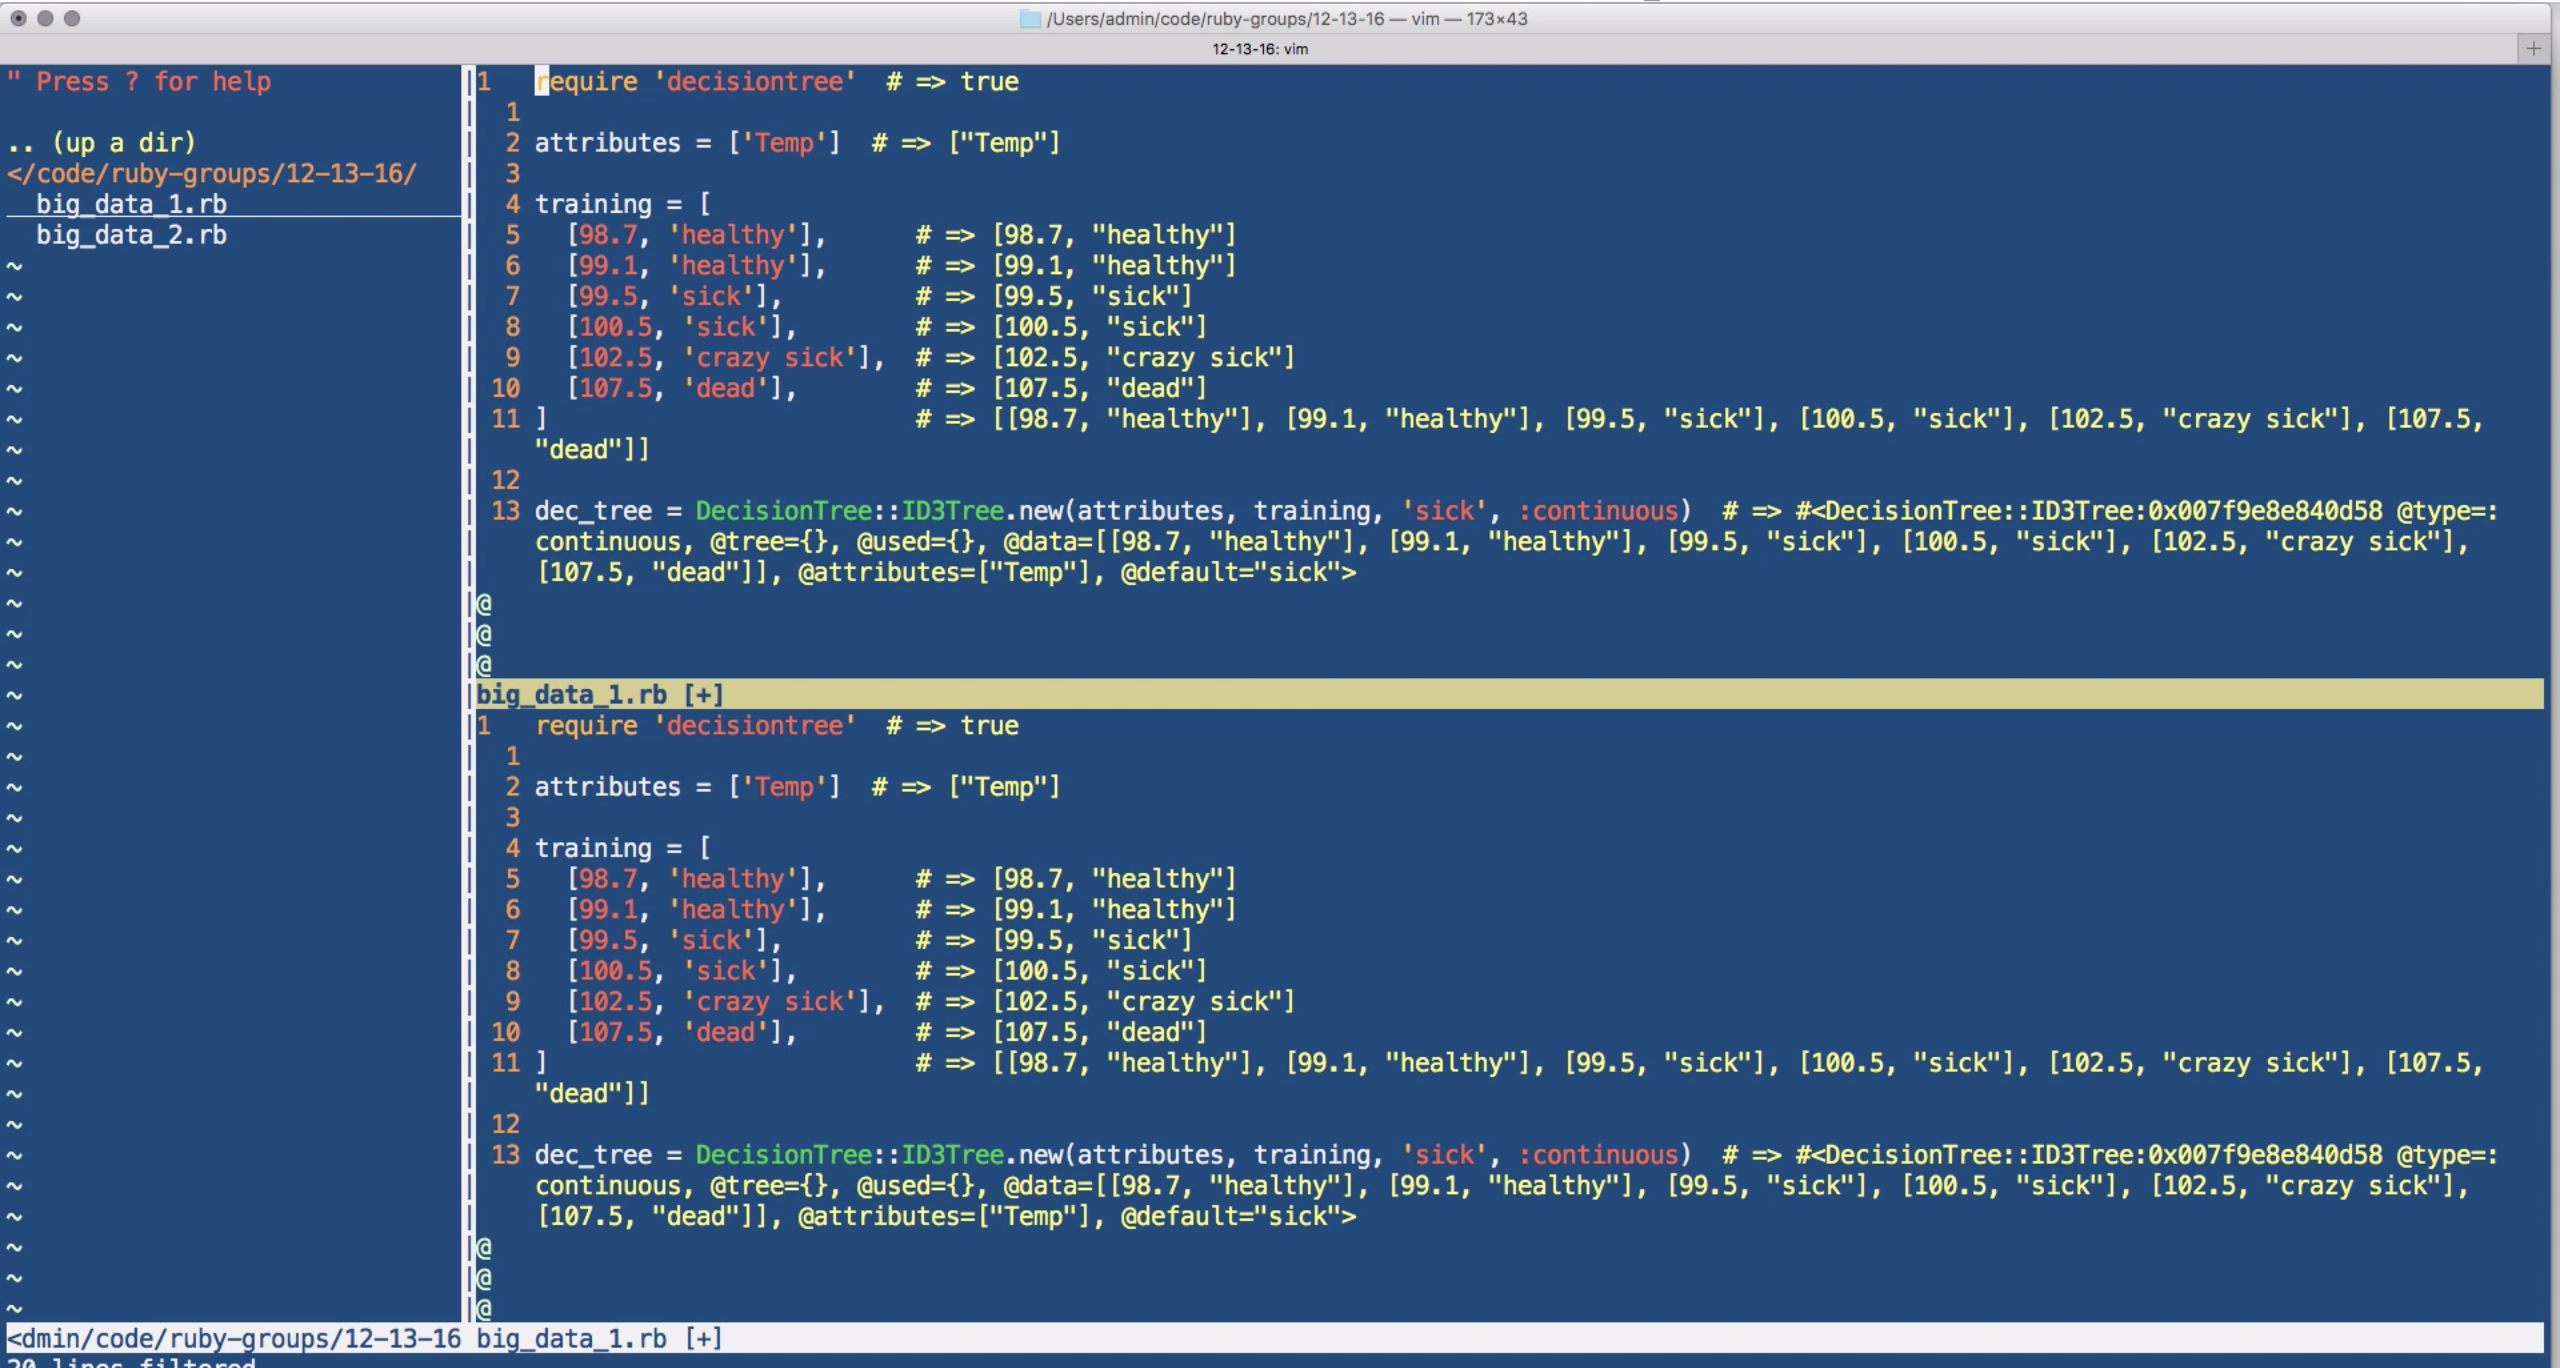Click the window title path text
This screenshot has width=2560, height=1368.
coord(1286,18)
